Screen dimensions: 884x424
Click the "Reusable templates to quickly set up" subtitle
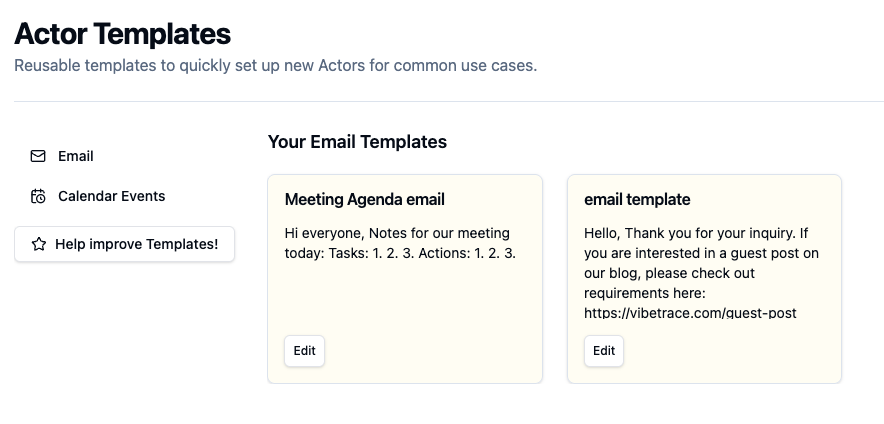[x=275, y=66]
